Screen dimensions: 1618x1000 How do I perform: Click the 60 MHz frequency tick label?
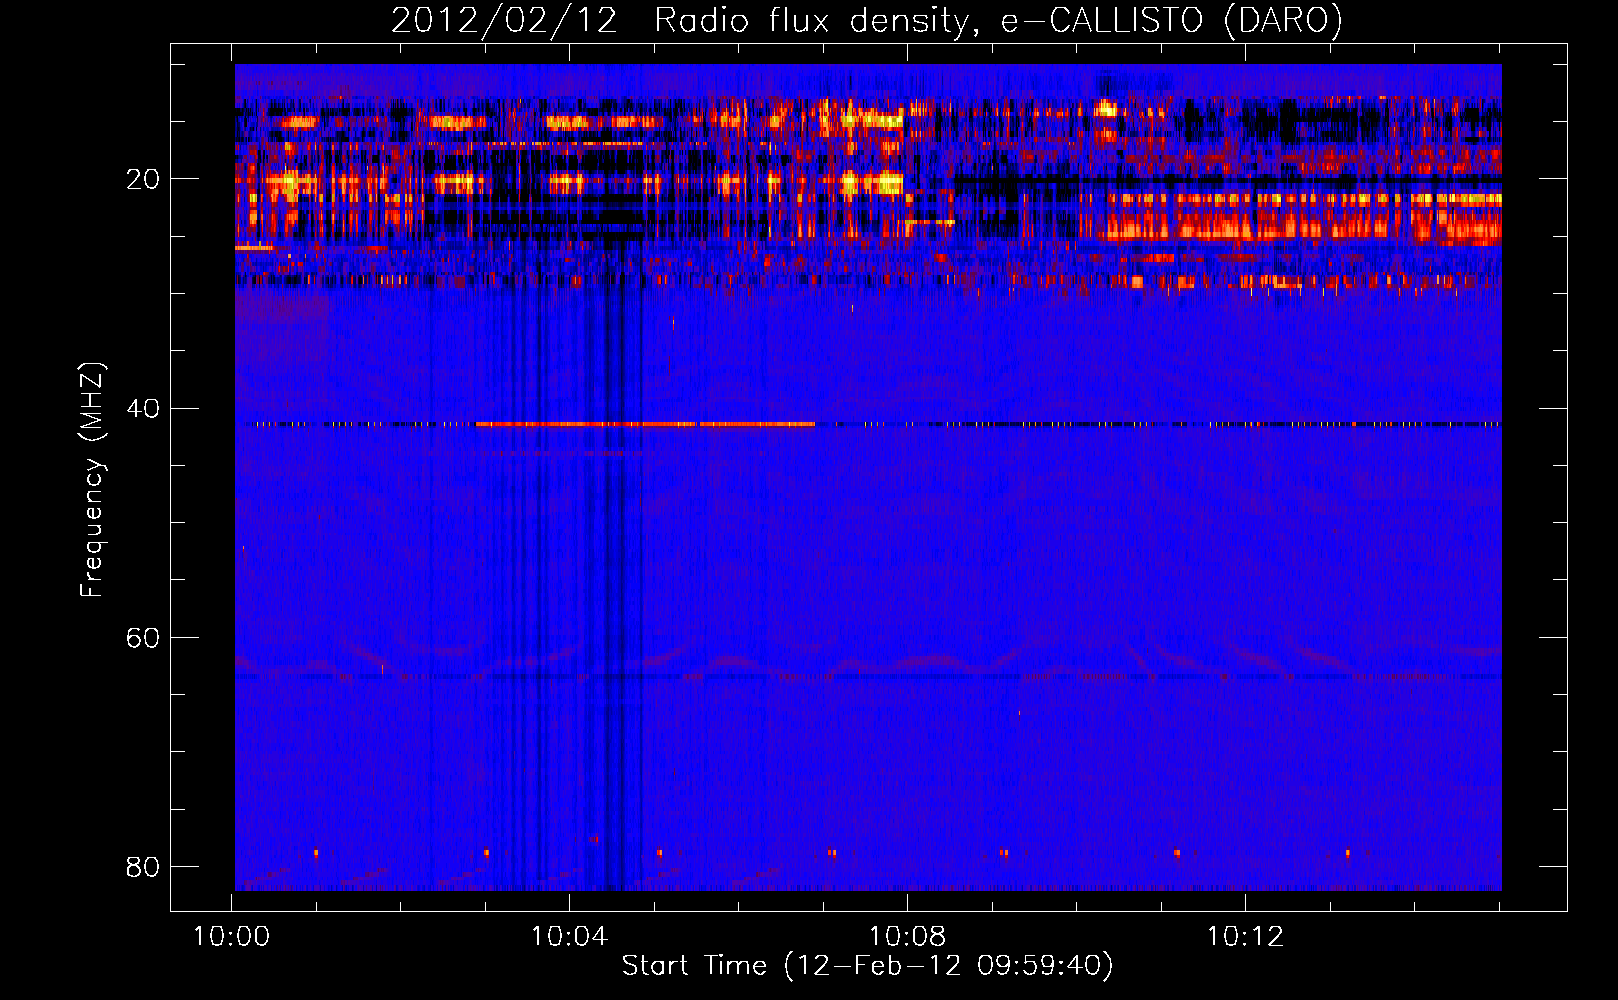(143, 637)
